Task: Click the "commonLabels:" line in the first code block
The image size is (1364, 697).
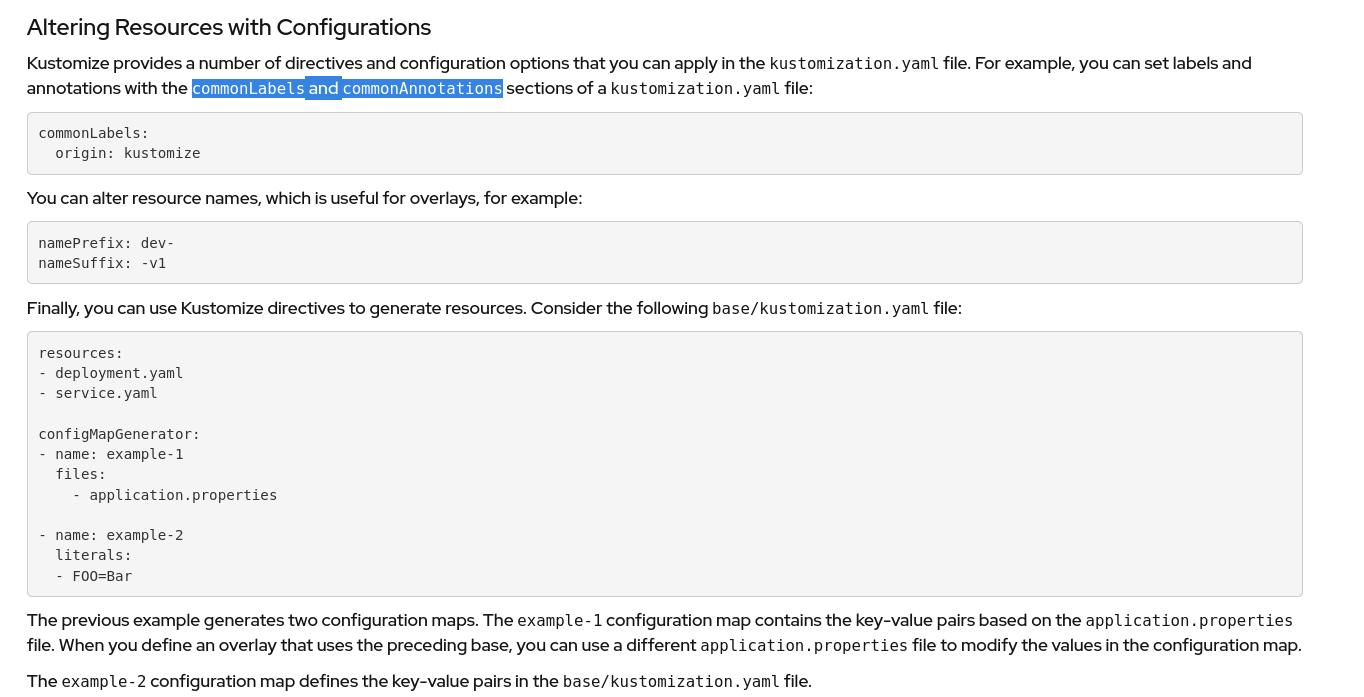Action: click(x=93, y=133)
